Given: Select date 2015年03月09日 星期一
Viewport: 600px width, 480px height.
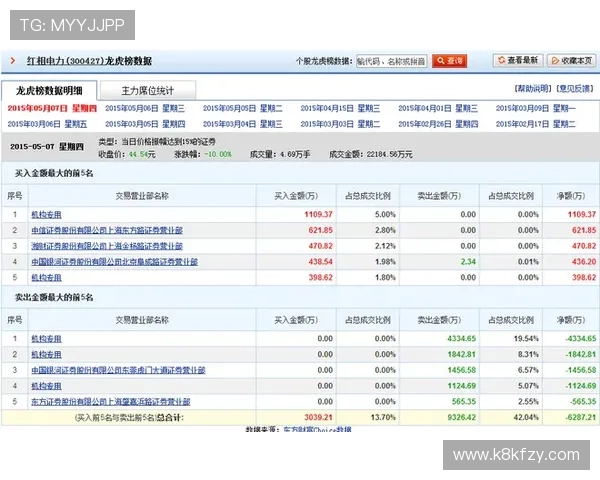Looking at the screenshot, I should [536, 108].
